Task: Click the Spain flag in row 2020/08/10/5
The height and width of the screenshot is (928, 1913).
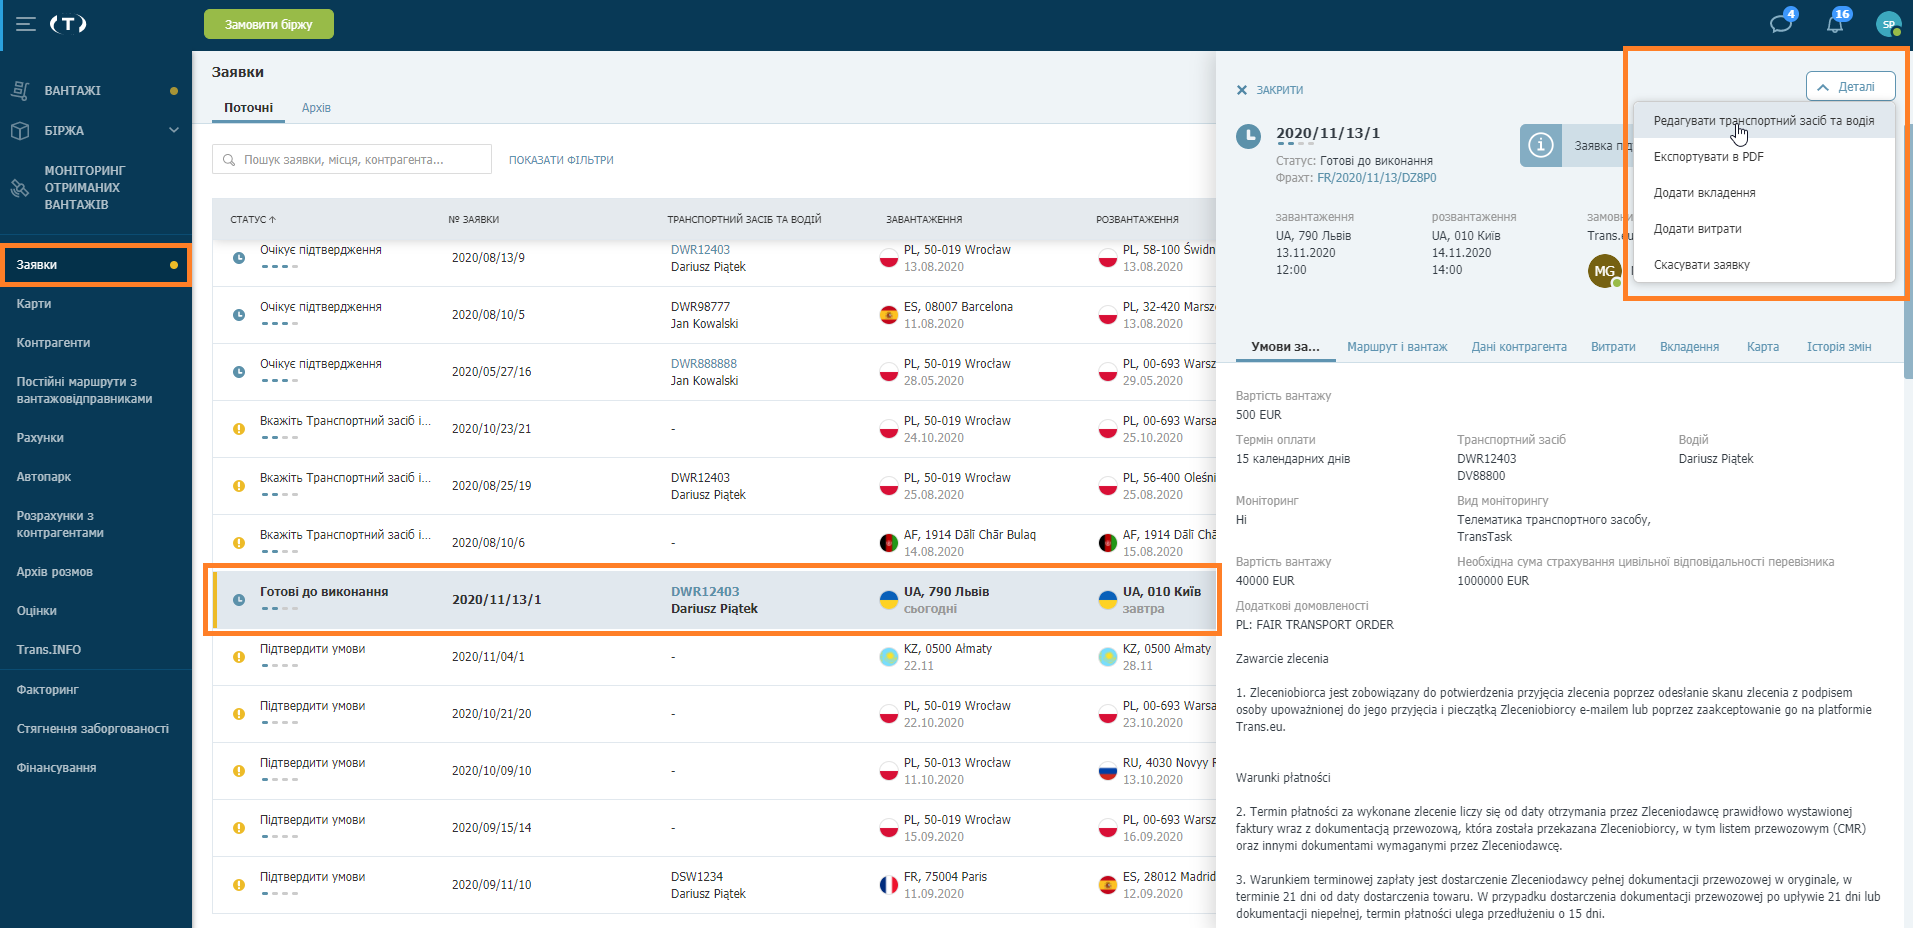Action: (888, 315)
